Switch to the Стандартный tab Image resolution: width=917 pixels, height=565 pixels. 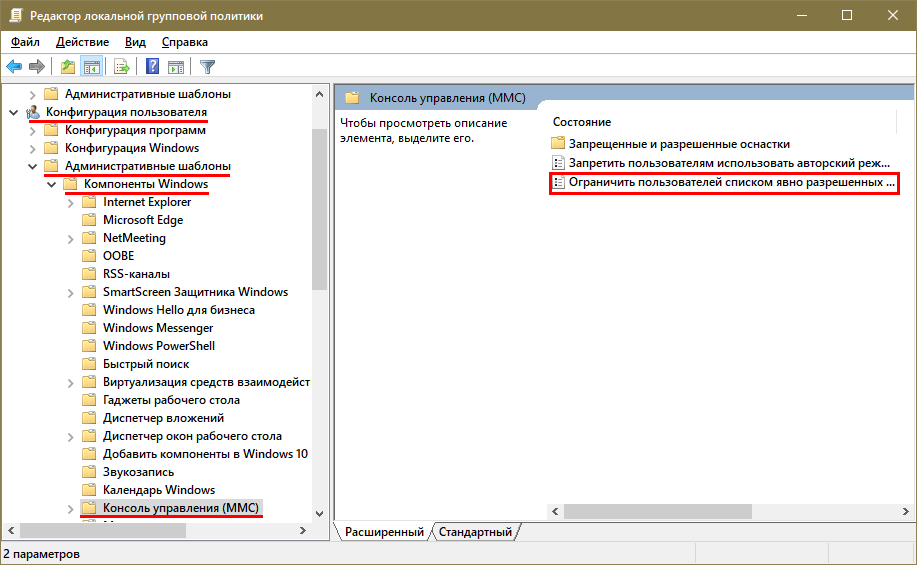[x=475, y=532]
